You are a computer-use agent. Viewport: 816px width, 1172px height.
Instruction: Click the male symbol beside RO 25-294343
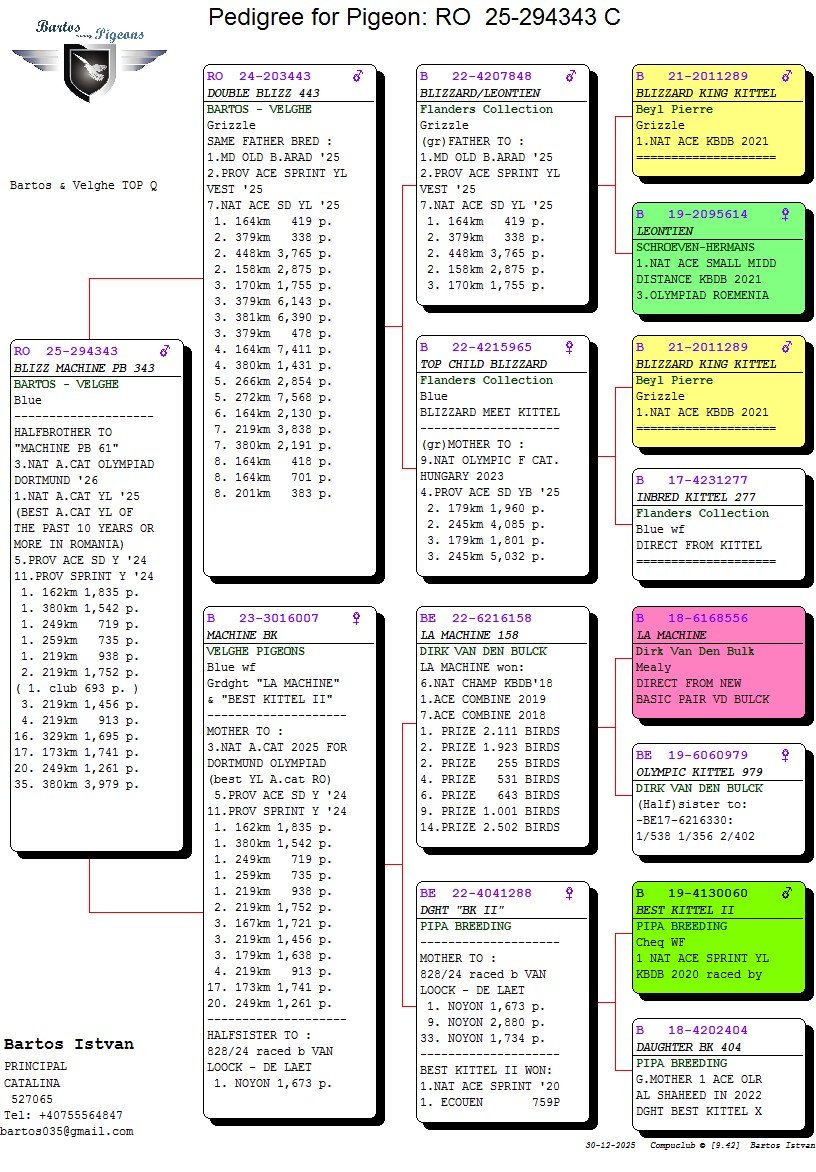[165, 351]
